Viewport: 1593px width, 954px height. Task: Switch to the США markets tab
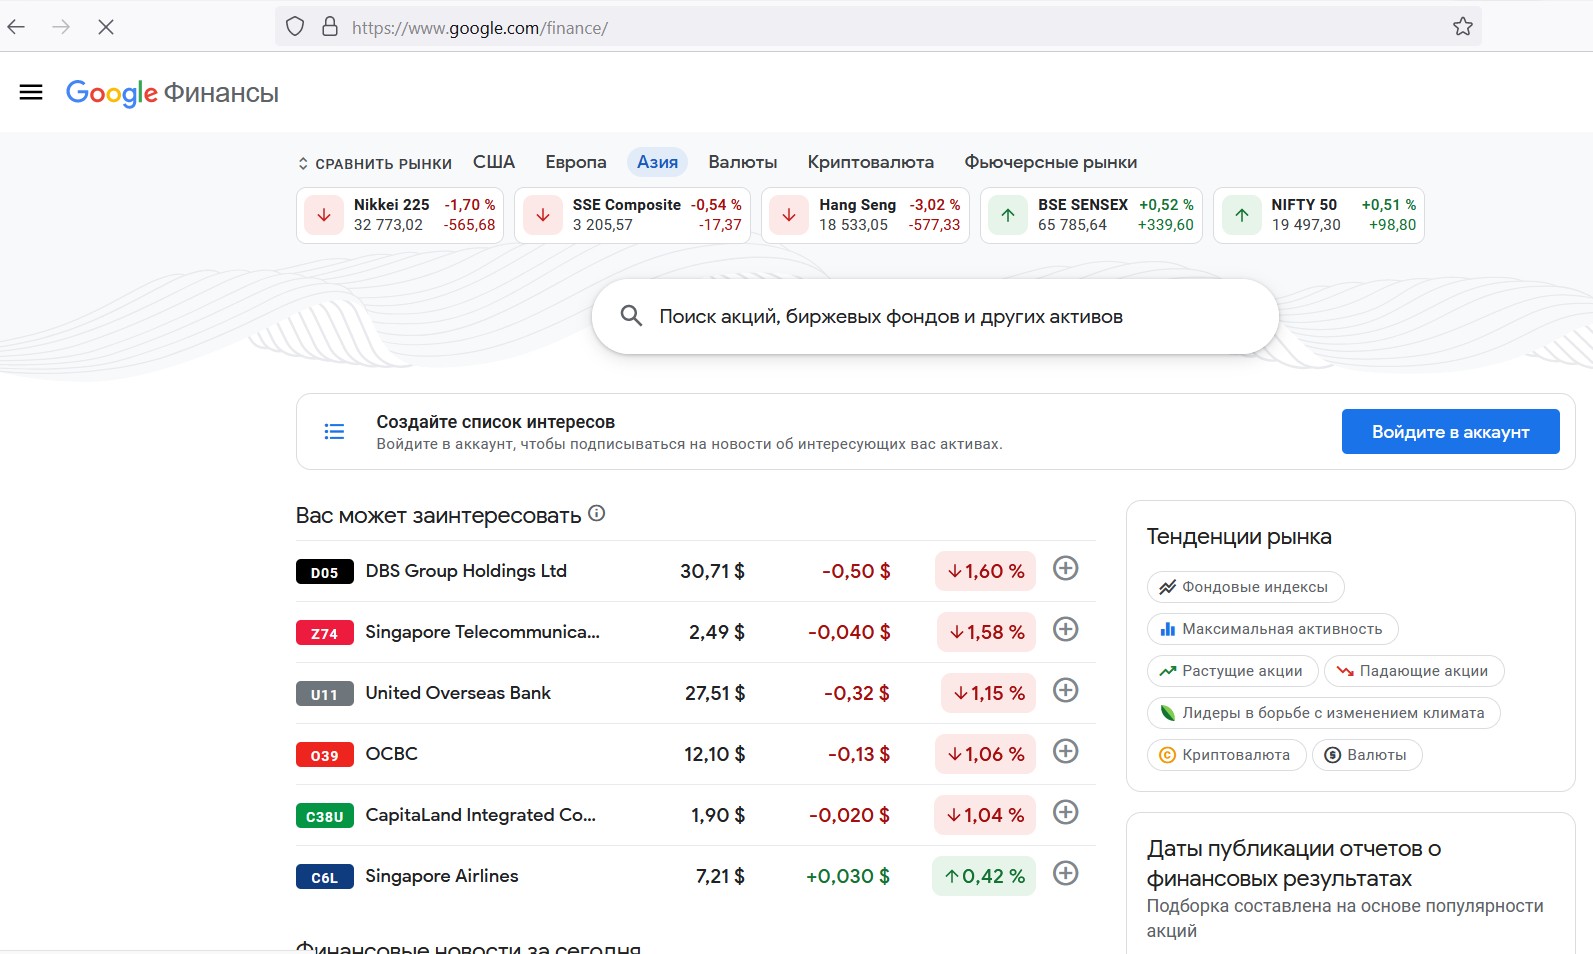494,162
